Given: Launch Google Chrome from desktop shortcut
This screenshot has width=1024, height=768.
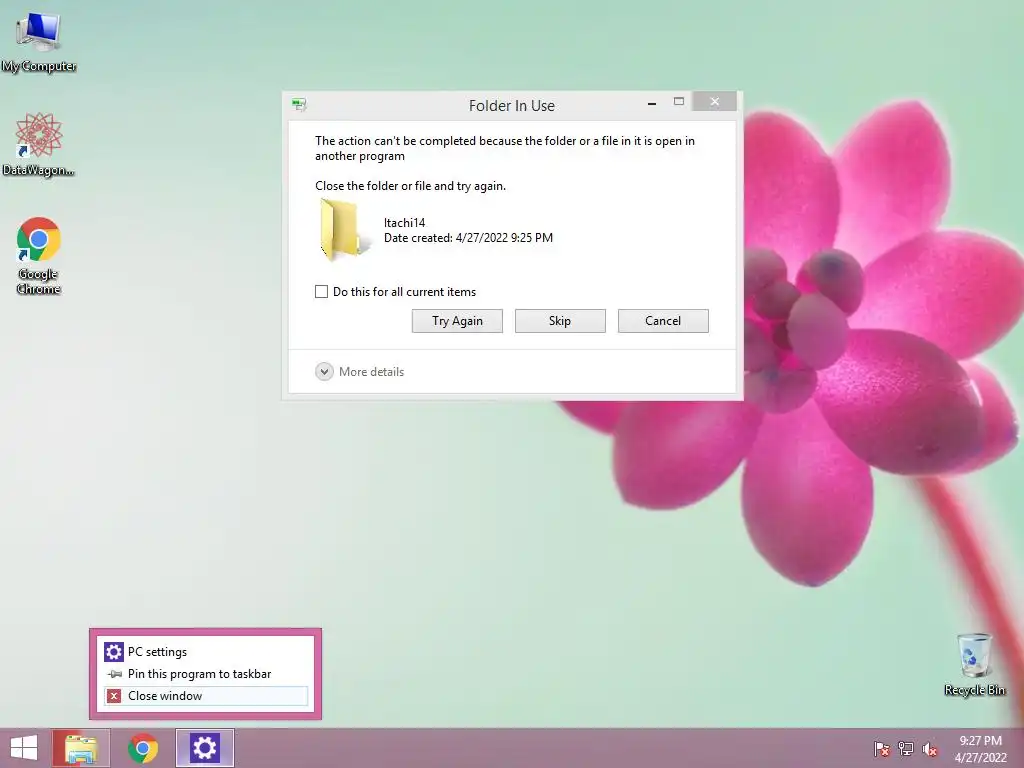Looking at the screenshot, I should tap(39, 256).
